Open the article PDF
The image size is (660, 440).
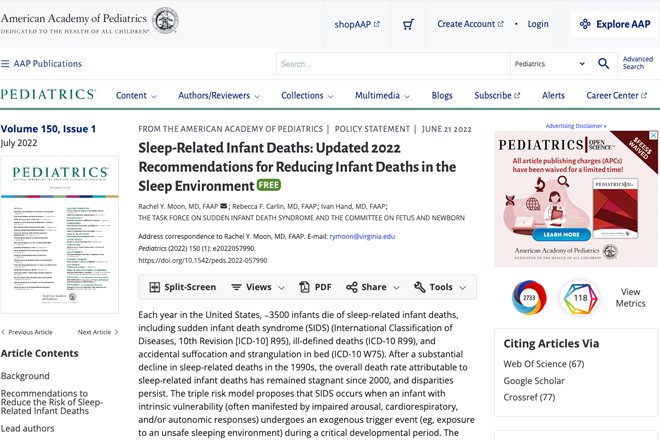point(315,287)
